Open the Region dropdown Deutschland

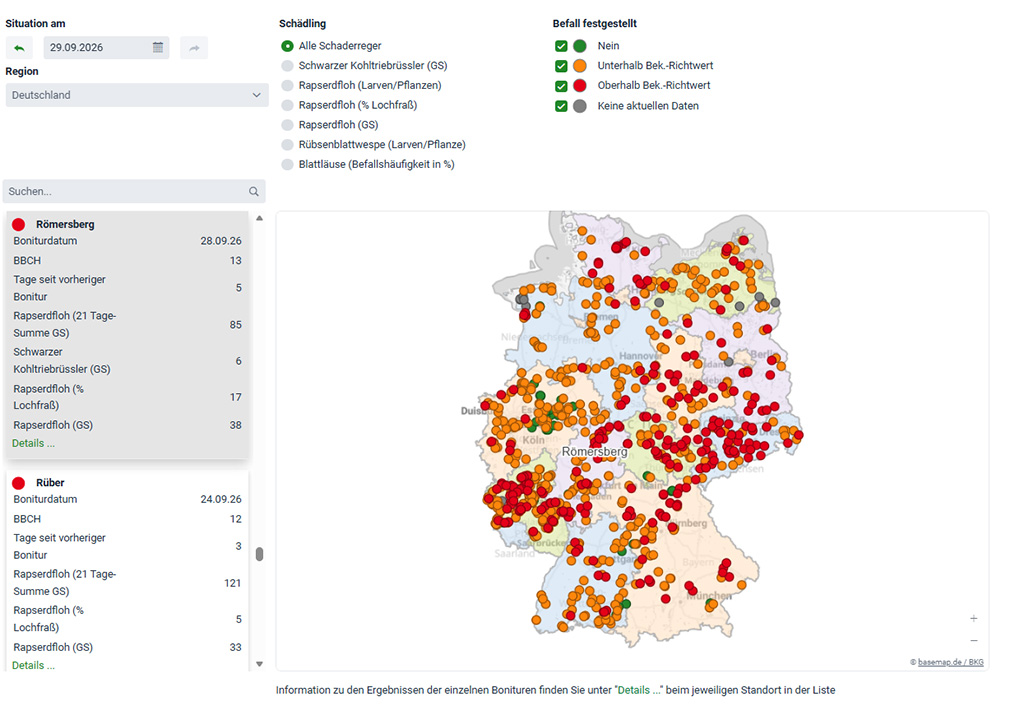pos(137,95)
